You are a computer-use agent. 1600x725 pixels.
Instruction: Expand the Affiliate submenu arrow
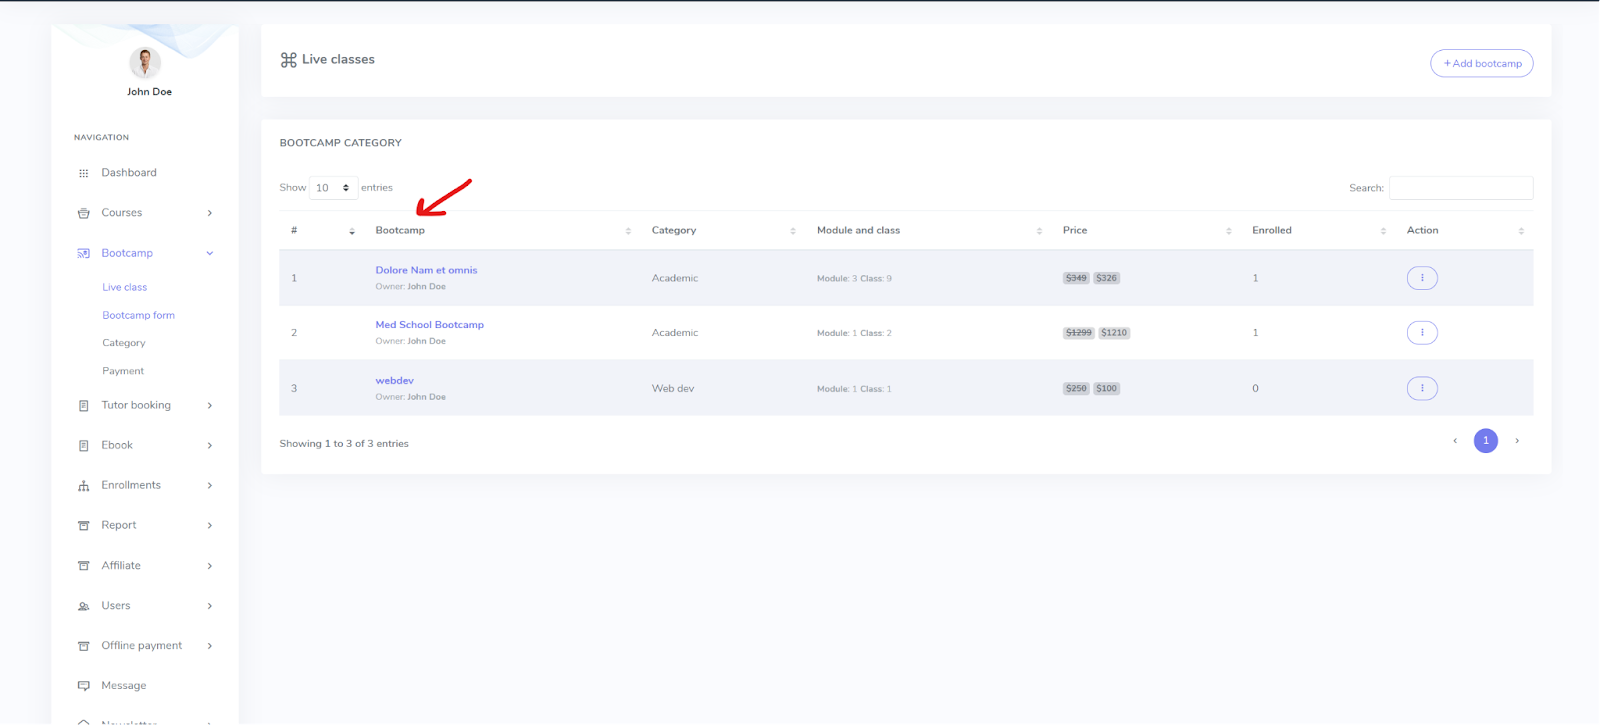[210, 566]
